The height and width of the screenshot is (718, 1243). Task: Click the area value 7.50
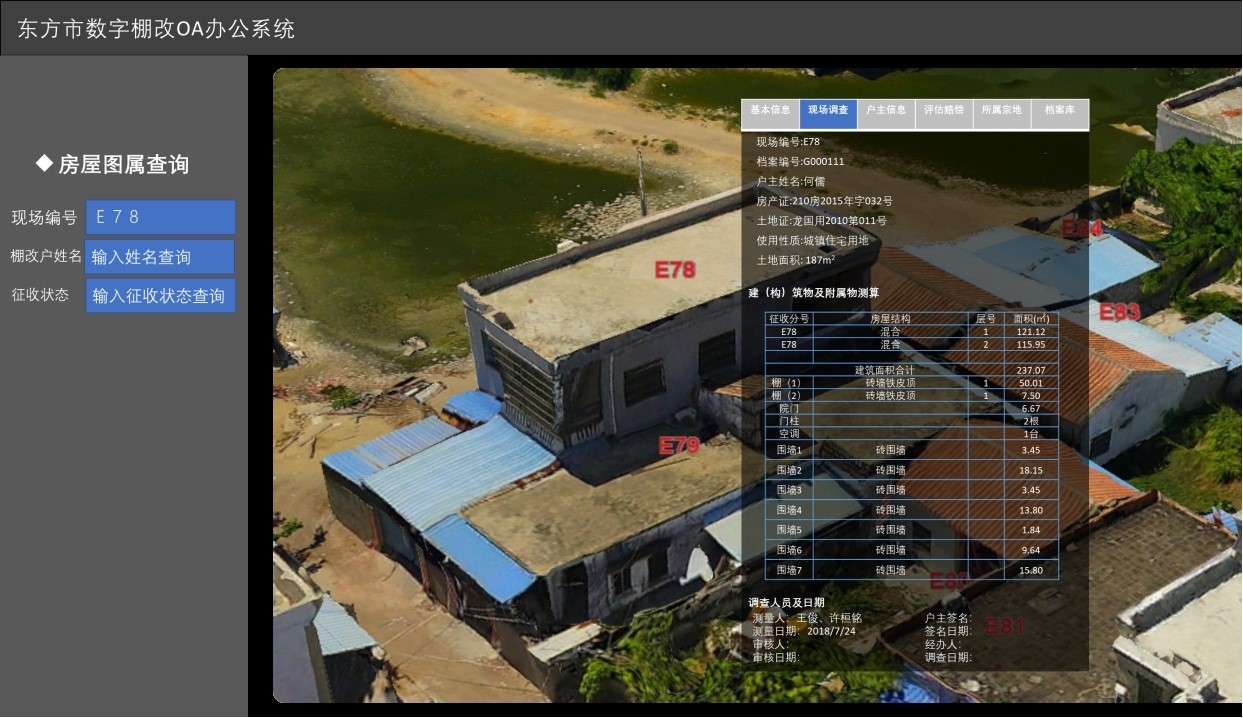(x=1031, y=395)
